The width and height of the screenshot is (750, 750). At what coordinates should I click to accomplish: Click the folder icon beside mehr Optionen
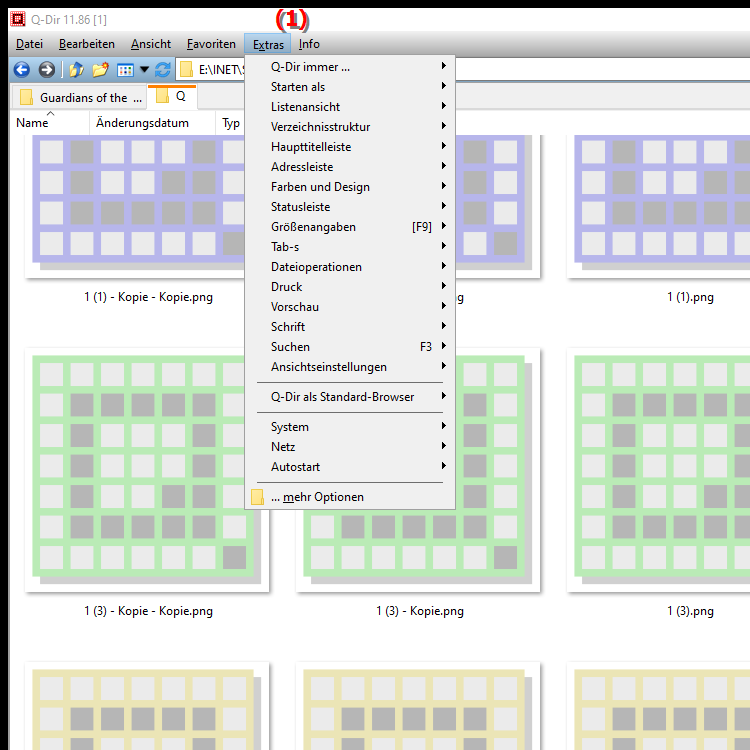(x=257, y=497)
